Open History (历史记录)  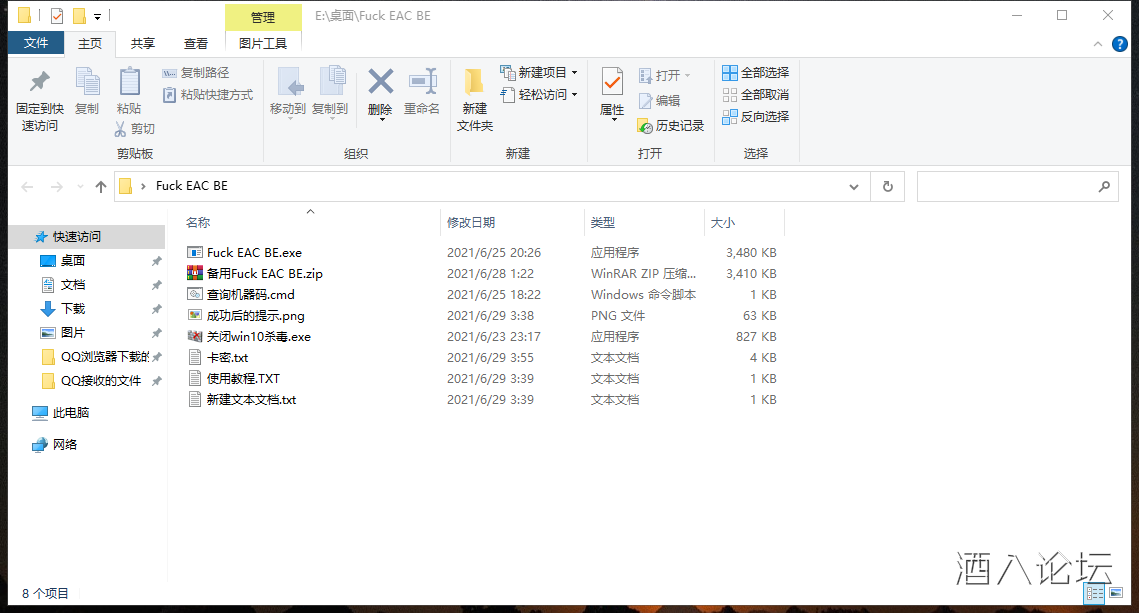coord(670,126)
